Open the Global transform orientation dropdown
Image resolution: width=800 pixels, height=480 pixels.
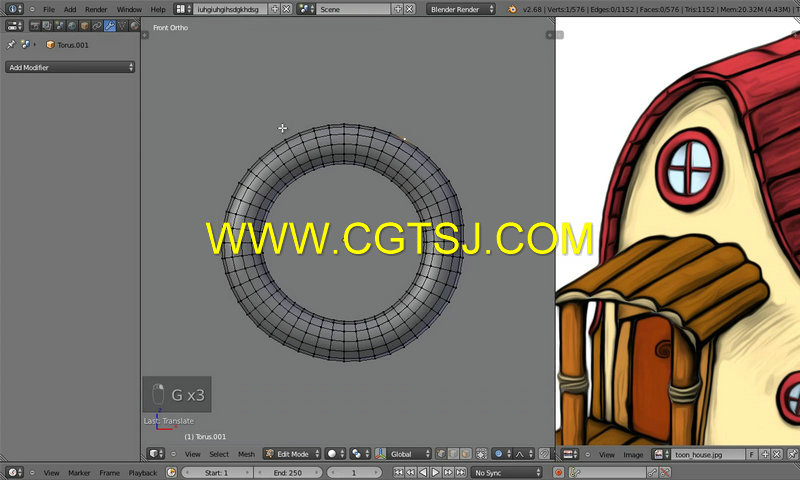click(410, 453)
